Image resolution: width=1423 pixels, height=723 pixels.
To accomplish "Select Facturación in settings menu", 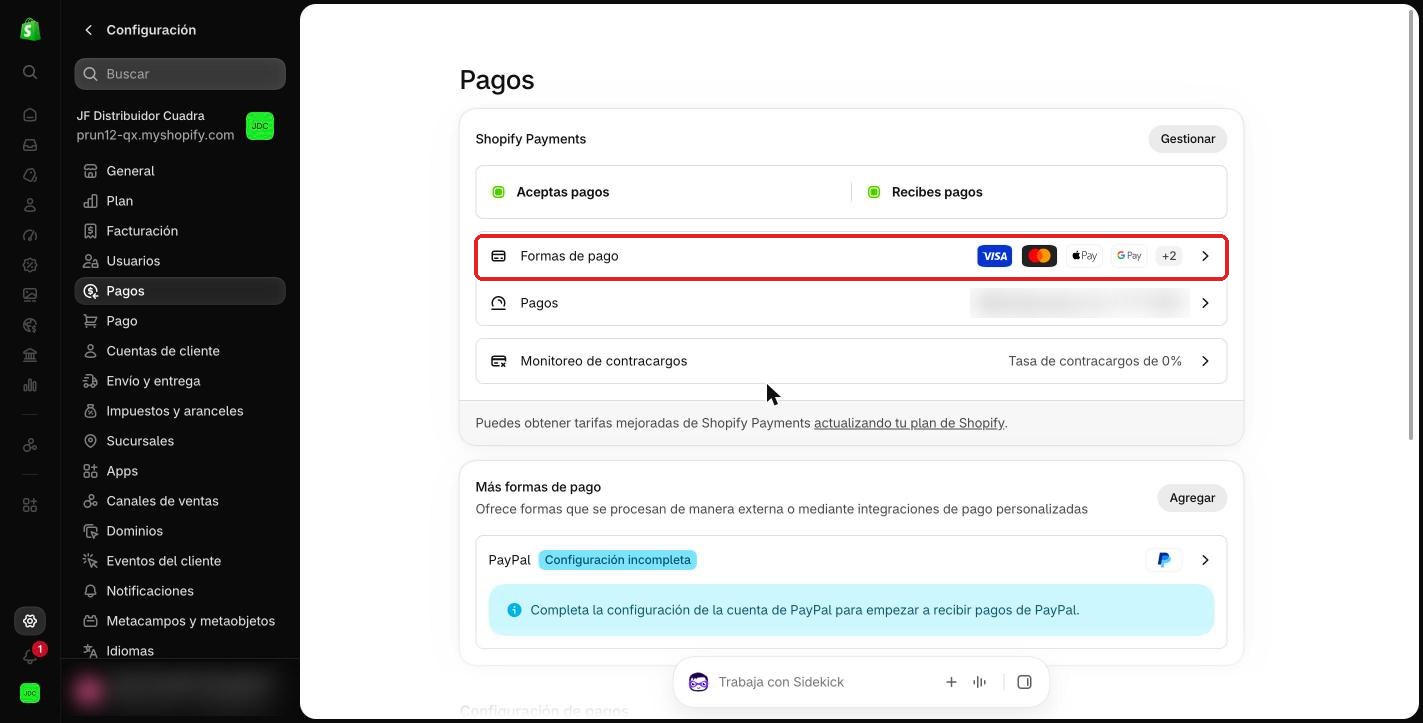I will pos(180,231).
